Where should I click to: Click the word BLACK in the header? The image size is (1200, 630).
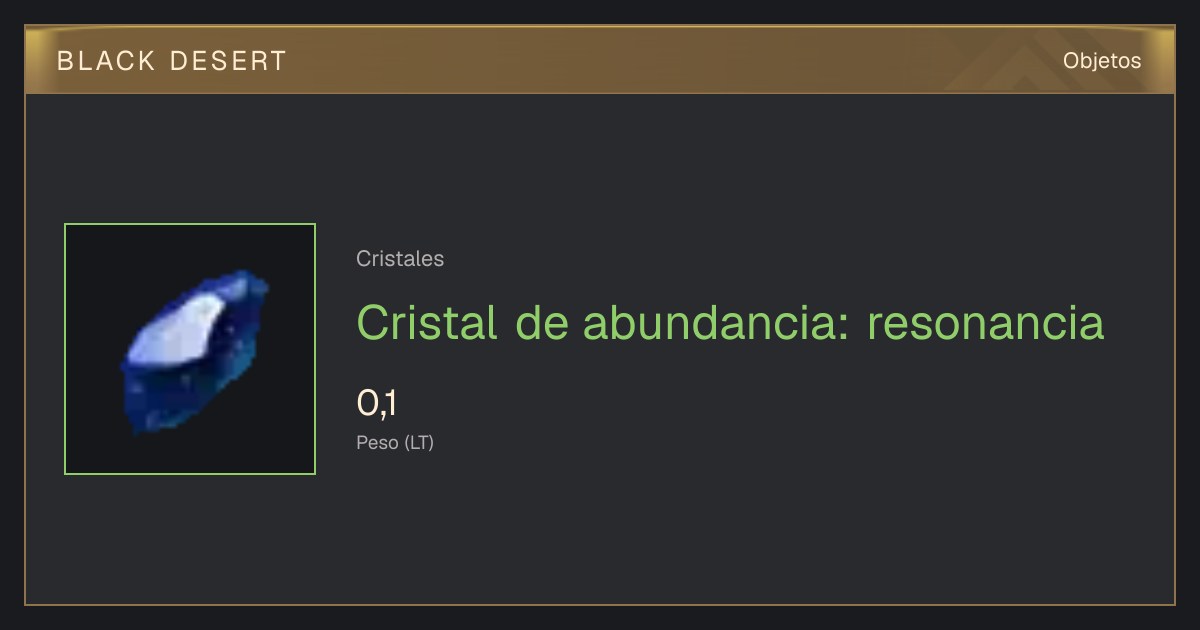pos(106,61)
